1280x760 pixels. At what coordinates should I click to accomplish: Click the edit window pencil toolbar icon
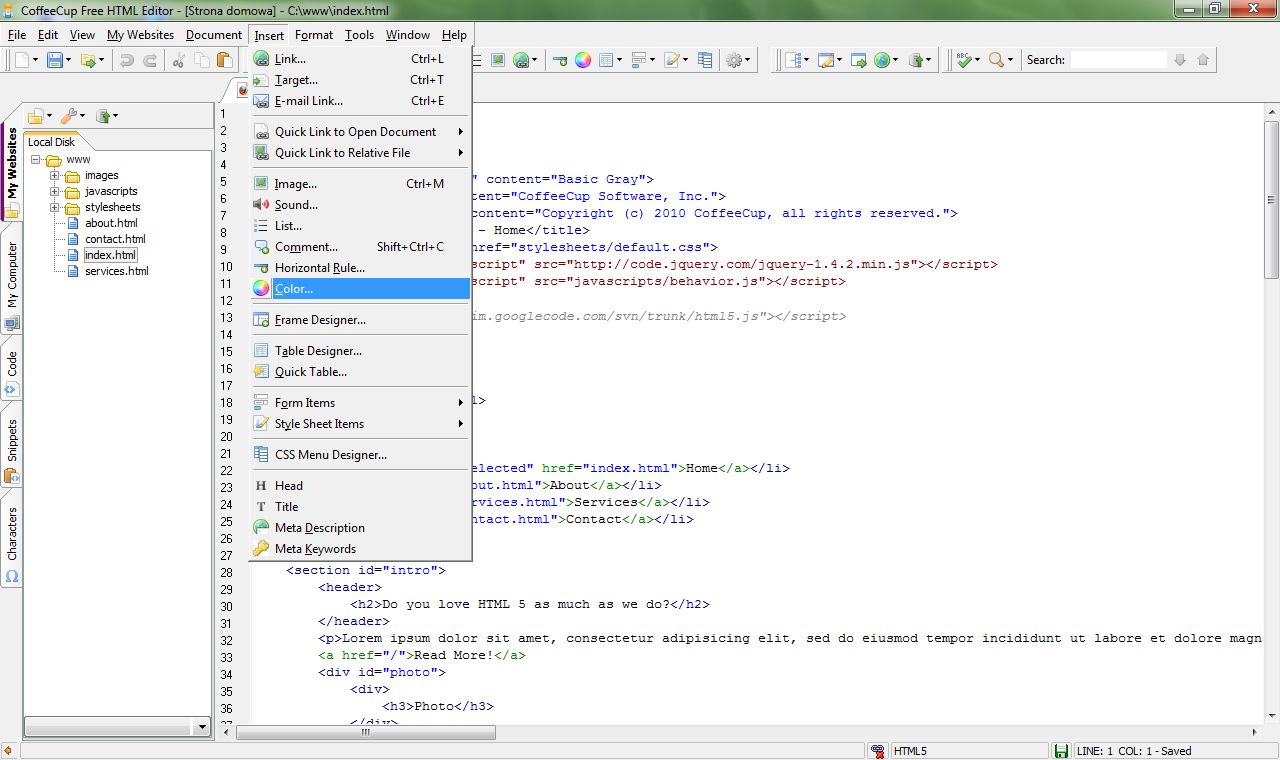click(x=826, y=60)
